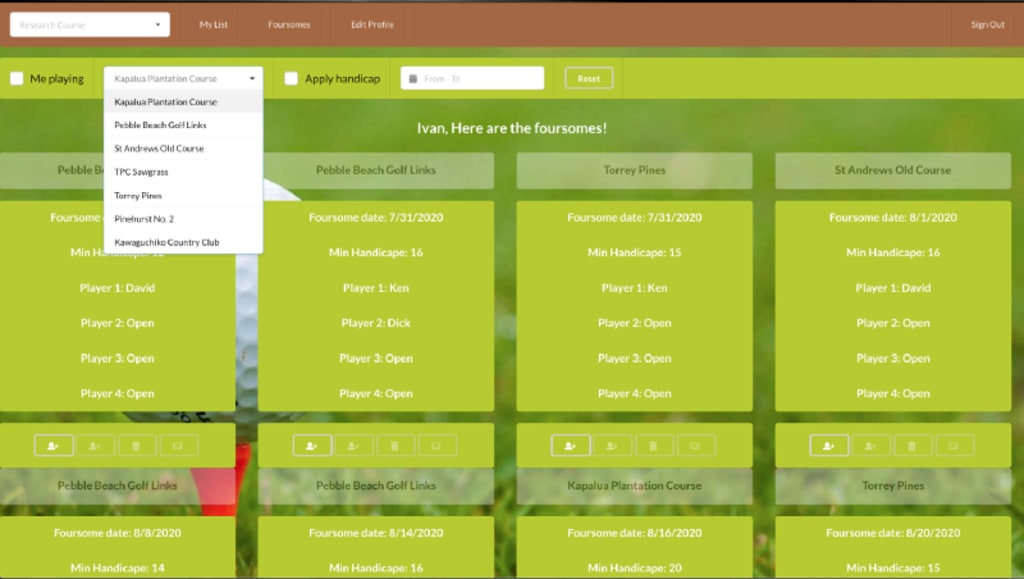
Task: Open the Research Course dropdown
Action: [90, 25]
